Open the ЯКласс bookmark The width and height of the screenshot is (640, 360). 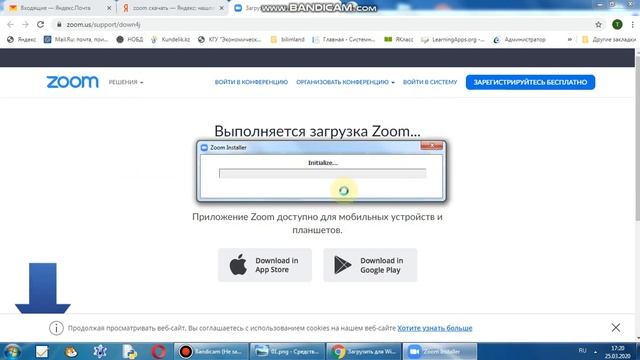tap(399, 40)
